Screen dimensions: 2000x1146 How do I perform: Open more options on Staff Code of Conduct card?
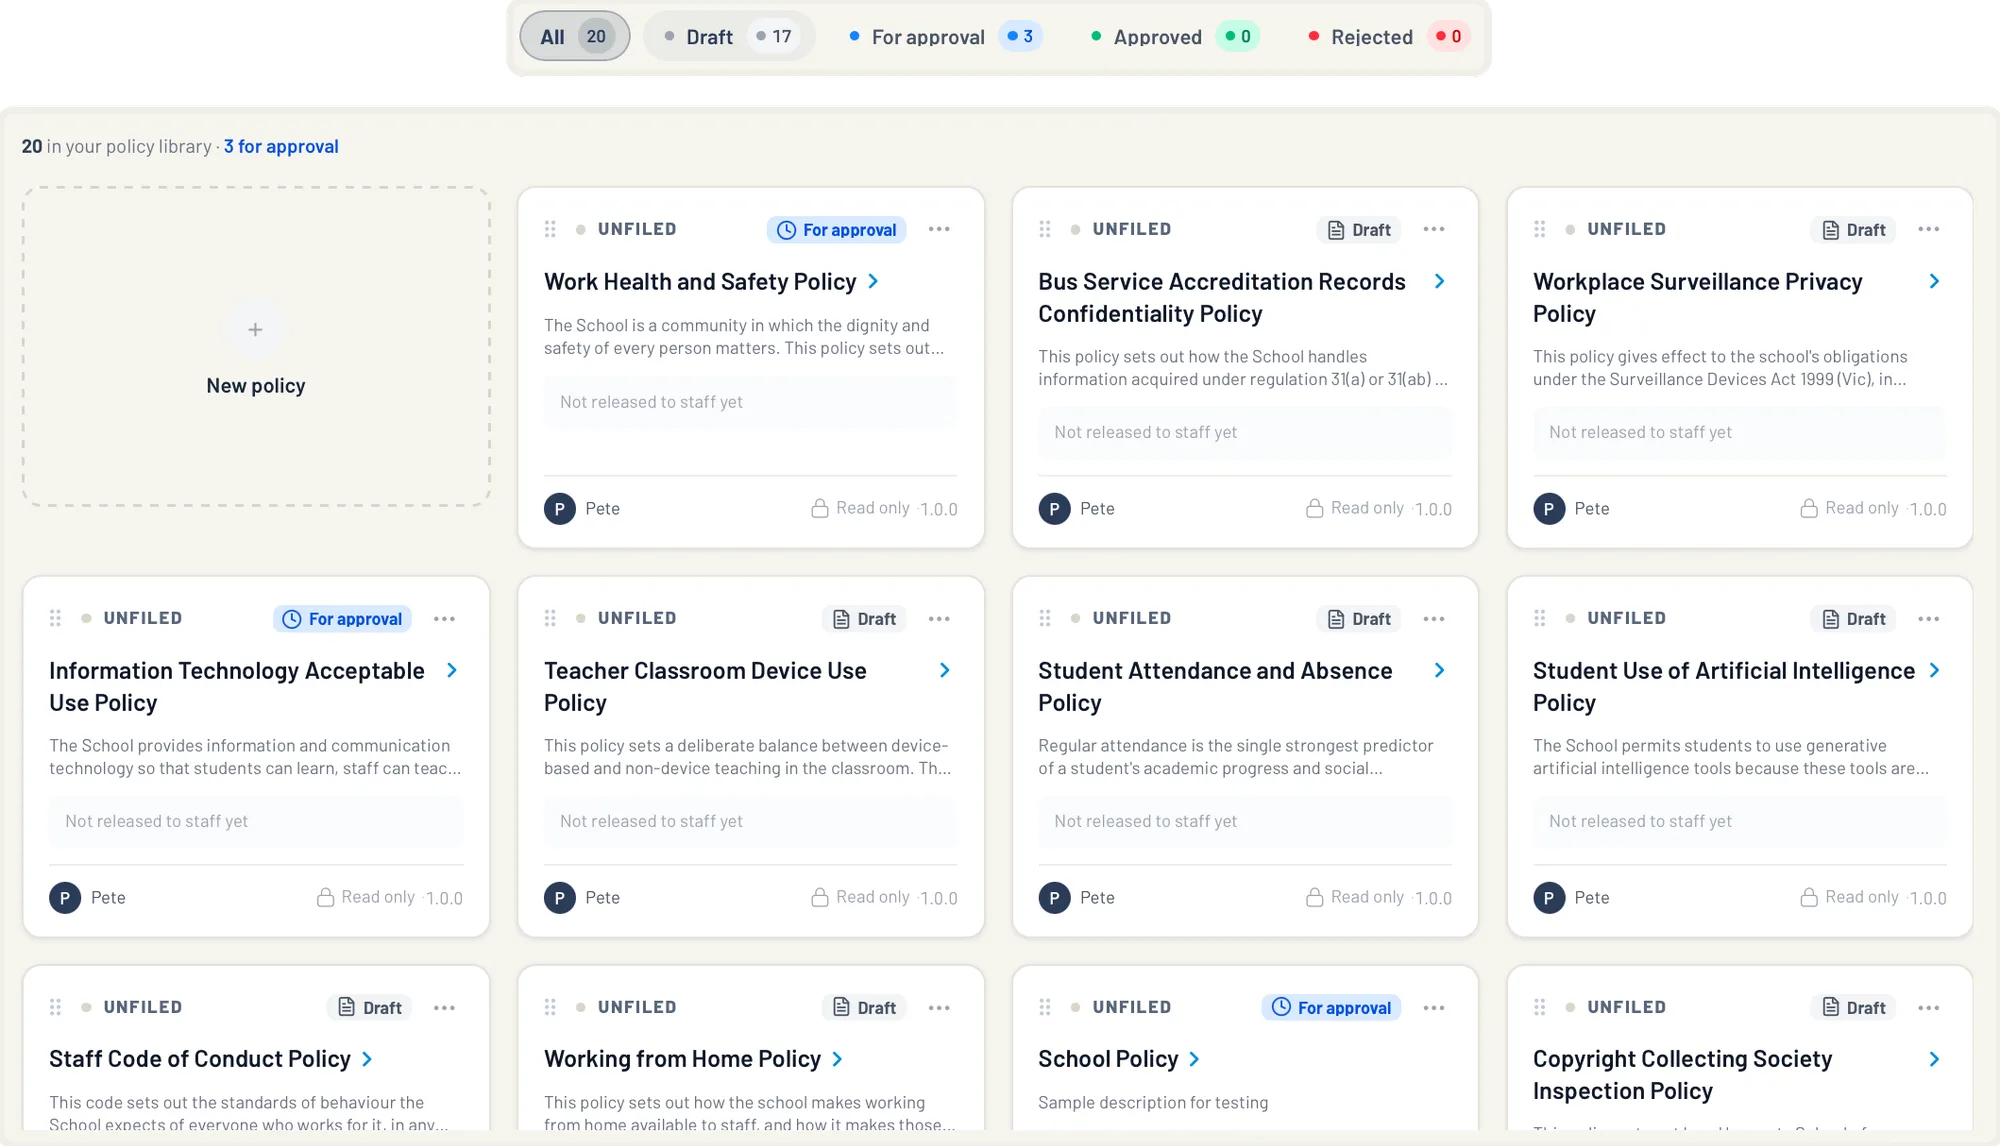pyautogui.click(x=445, y=1008)
